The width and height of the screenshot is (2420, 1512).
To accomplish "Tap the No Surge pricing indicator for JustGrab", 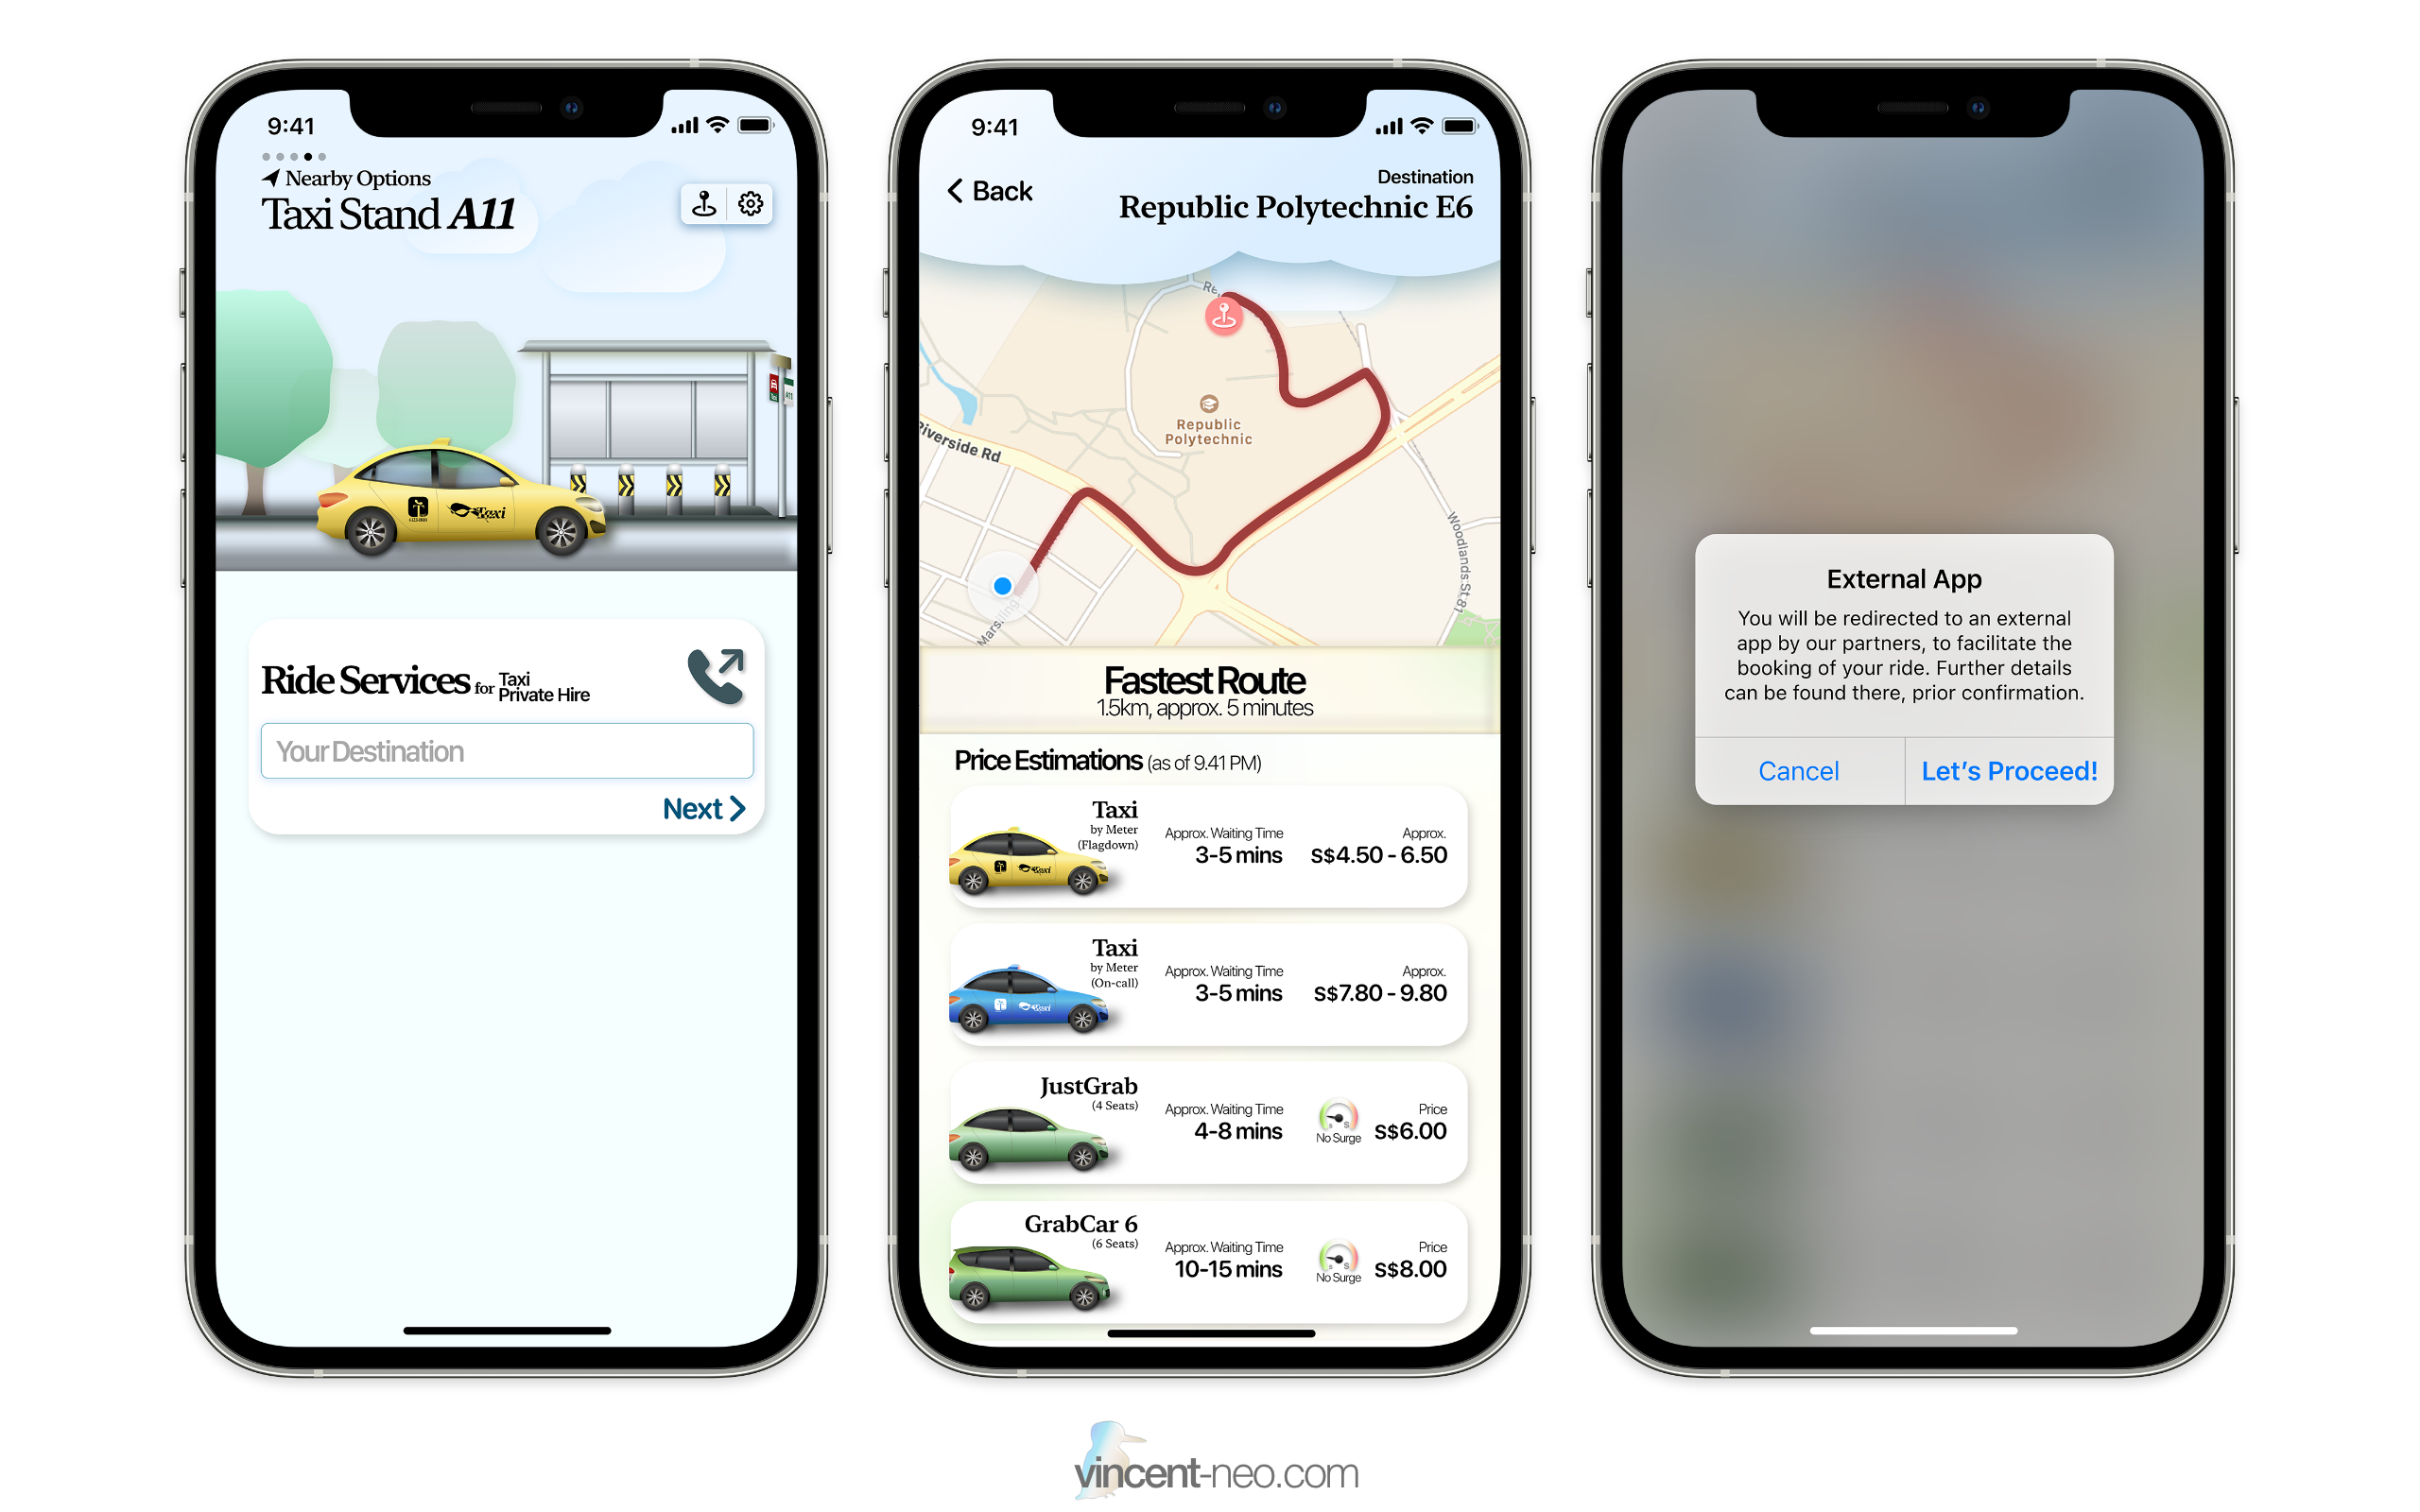I will tap(1338, 1124).
